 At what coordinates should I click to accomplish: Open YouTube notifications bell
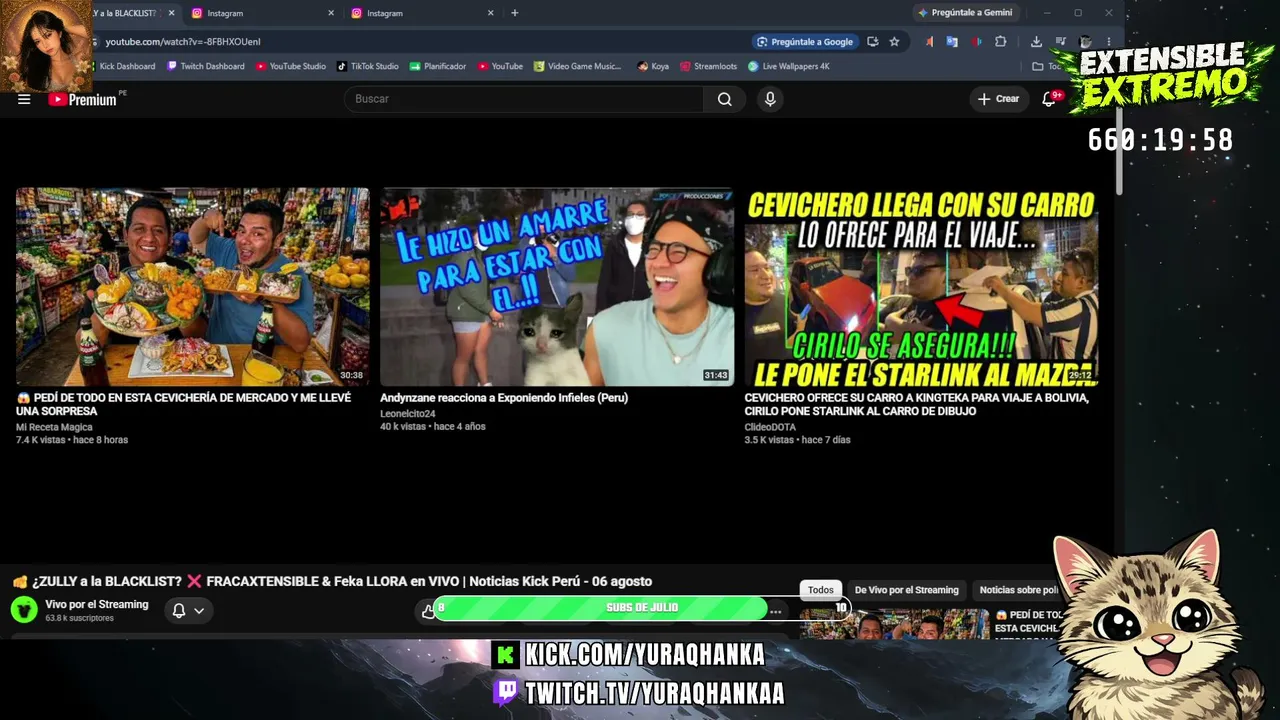tap(1049, 99)
